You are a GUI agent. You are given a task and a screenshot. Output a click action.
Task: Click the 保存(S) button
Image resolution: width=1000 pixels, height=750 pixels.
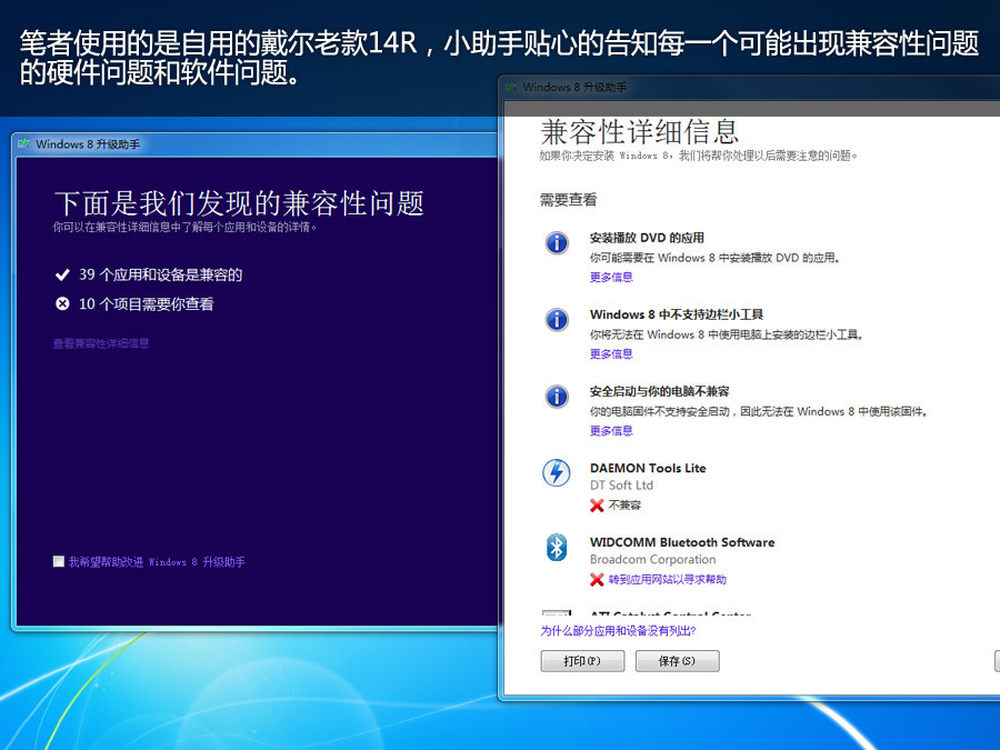[677, 661]
